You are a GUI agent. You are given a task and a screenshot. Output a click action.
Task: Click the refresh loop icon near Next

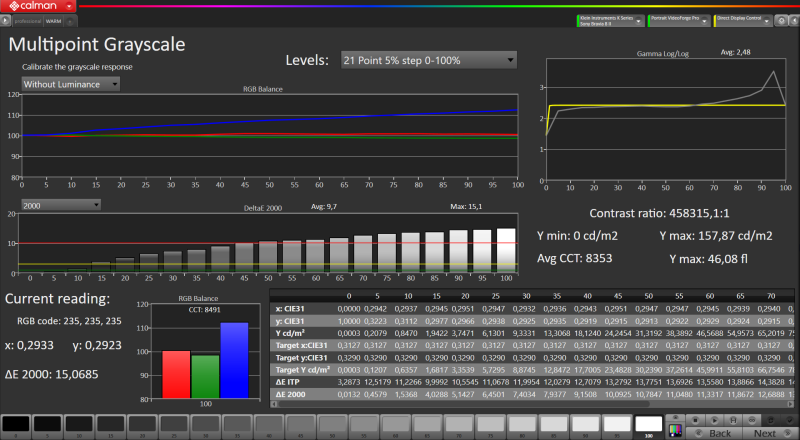click(770, 420)
